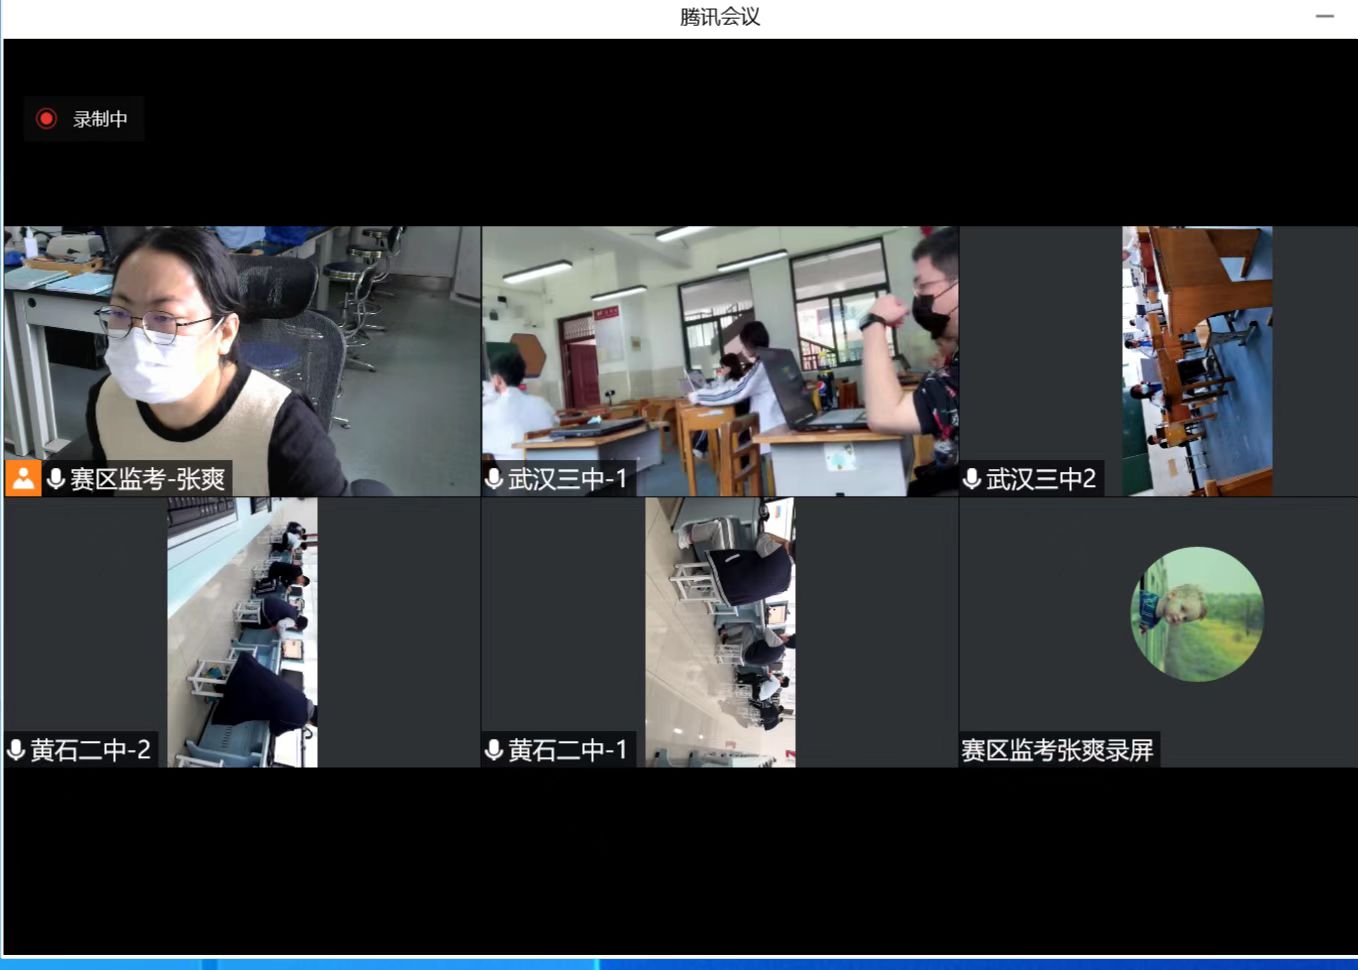Click microphone icon beside 武汉三中-1
Viewport: 1358px width, 970px height.
click(x=494, y=479)
